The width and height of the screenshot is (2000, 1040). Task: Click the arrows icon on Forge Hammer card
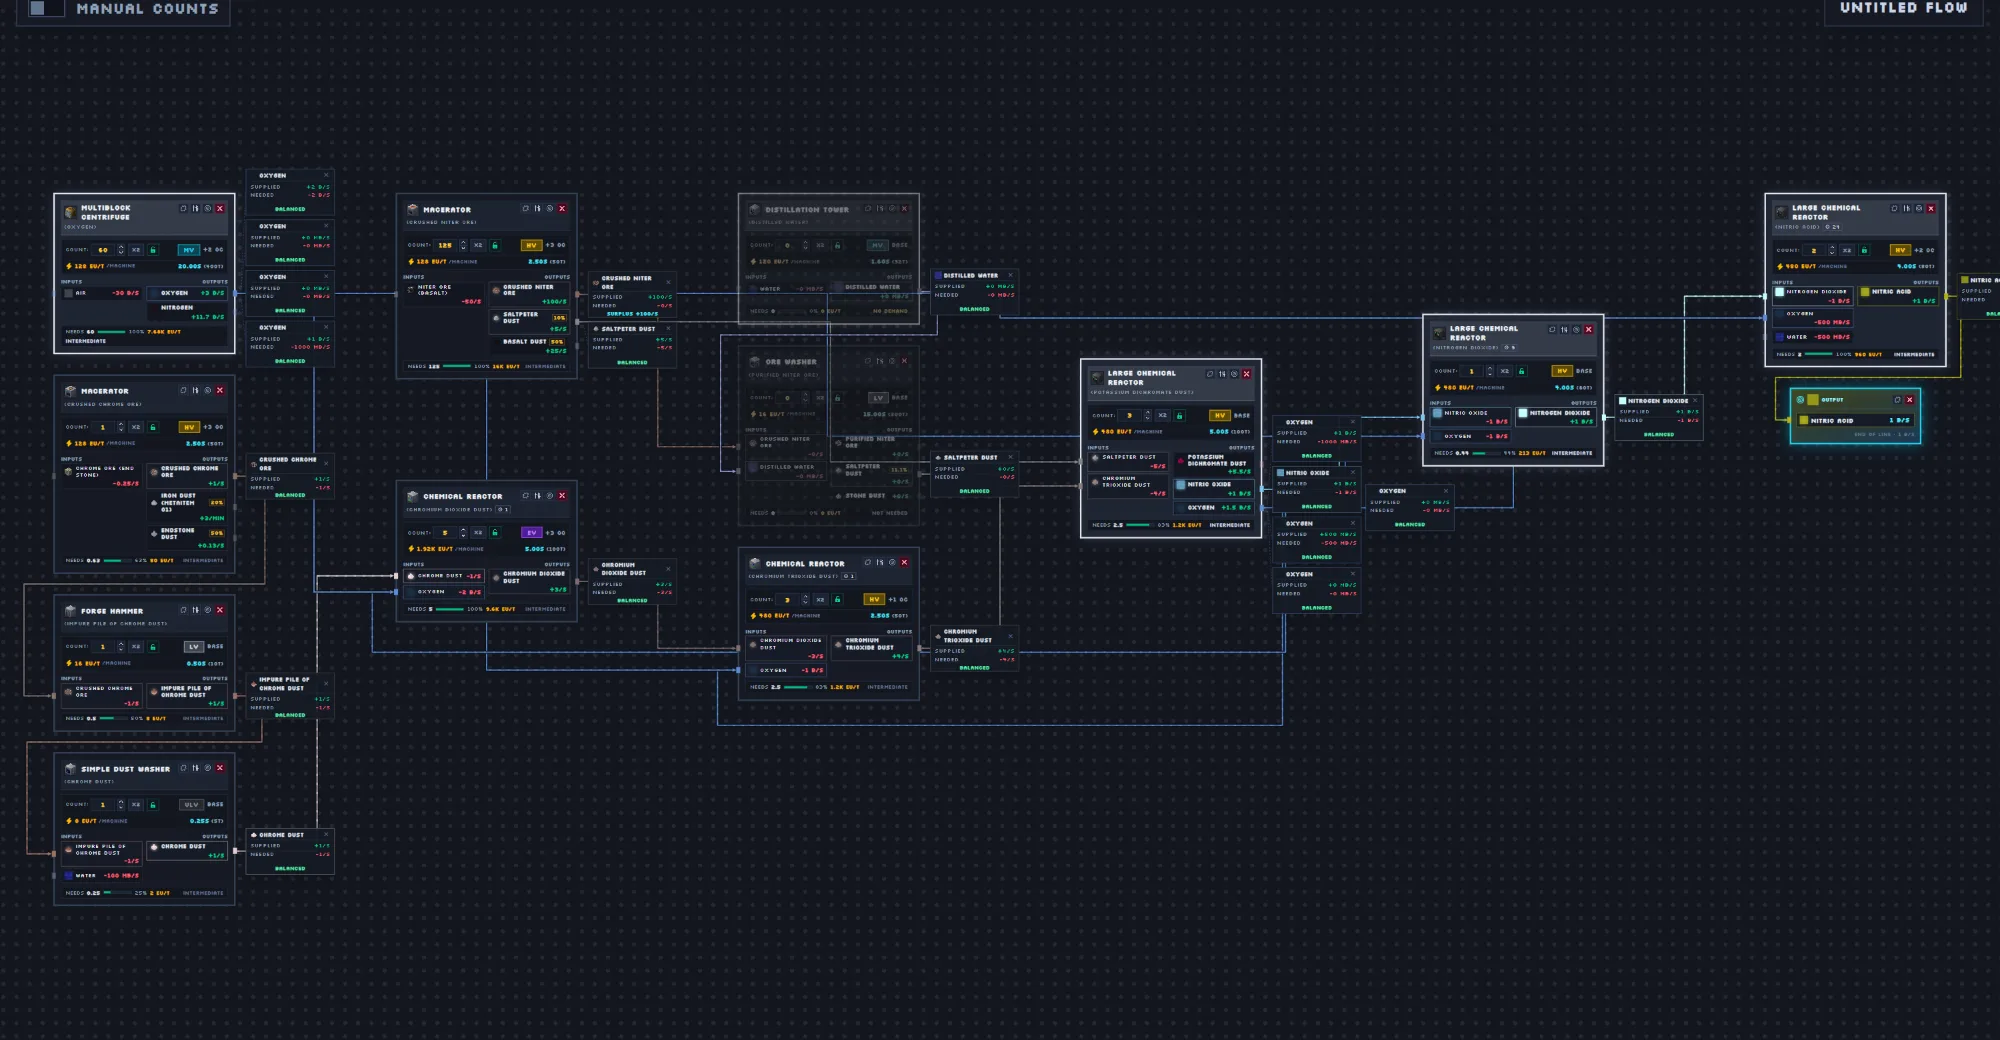click(x=195, y=610)
